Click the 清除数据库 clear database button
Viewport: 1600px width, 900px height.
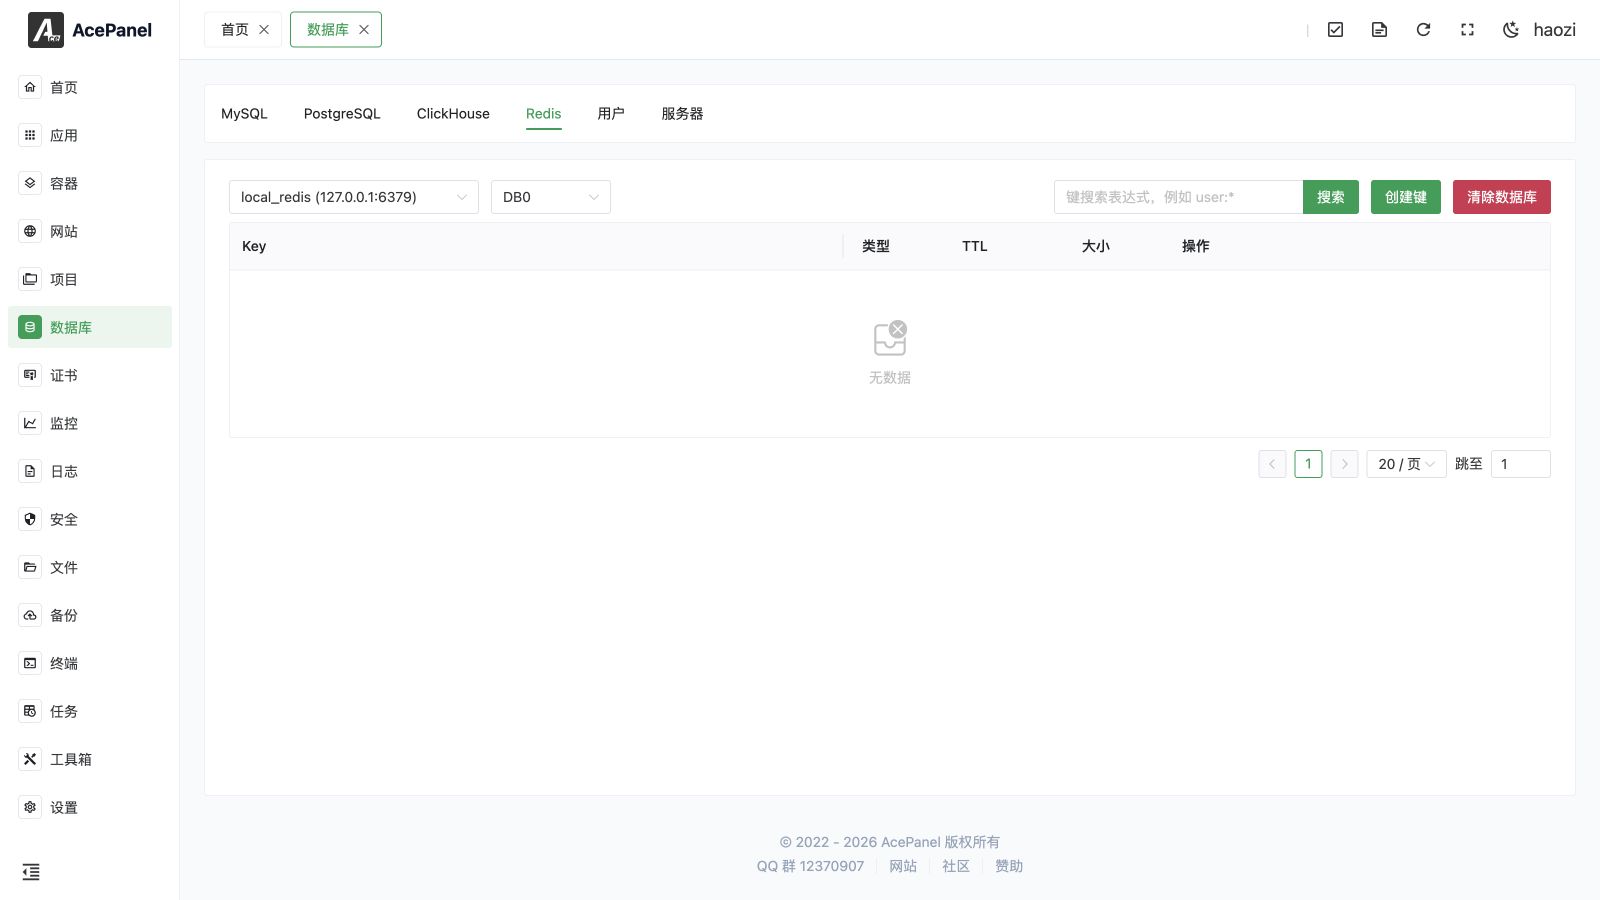(1502, 197)
